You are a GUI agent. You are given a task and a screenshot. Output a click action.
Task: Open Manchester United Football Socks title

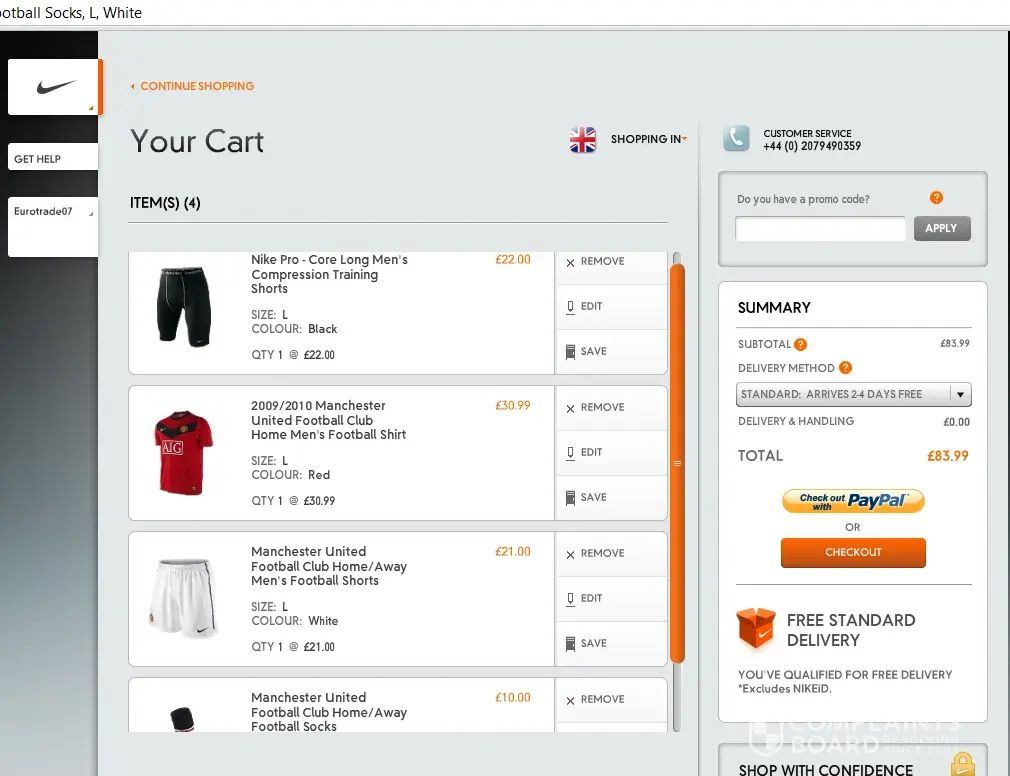pyautogui.click(x=329, y=712)
